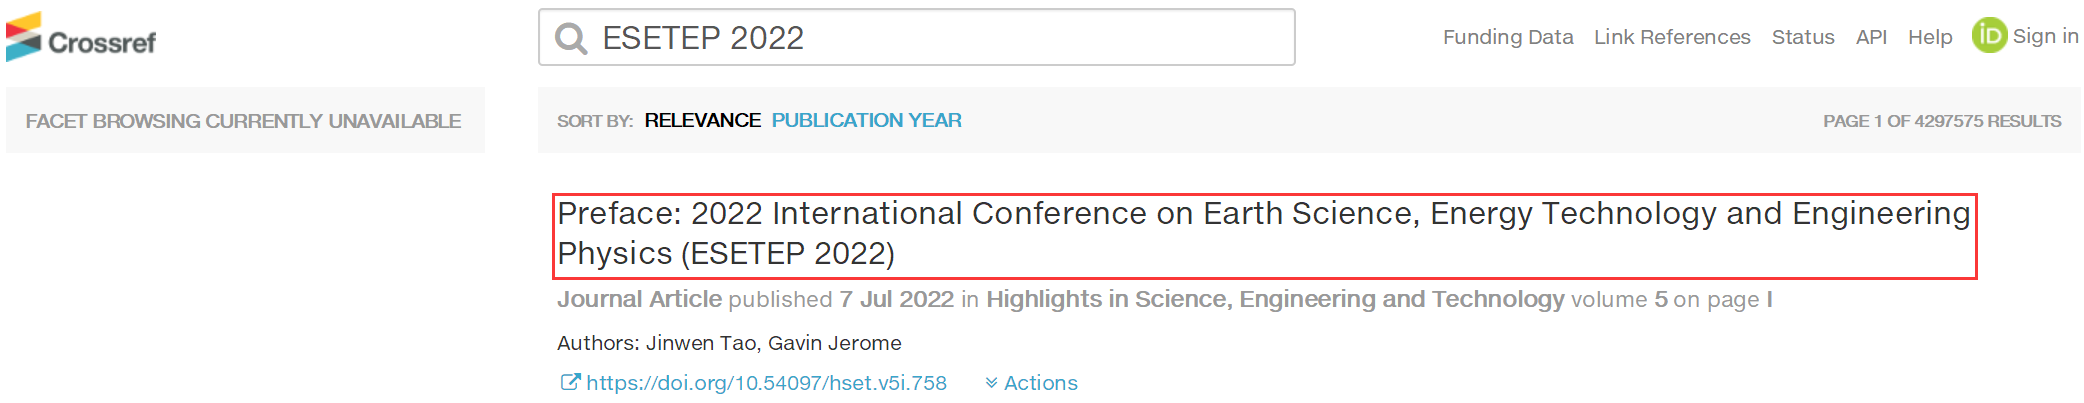2084x403 pixels.
Task: Click the external link icon beside the DOI
Action: [569, 382]
